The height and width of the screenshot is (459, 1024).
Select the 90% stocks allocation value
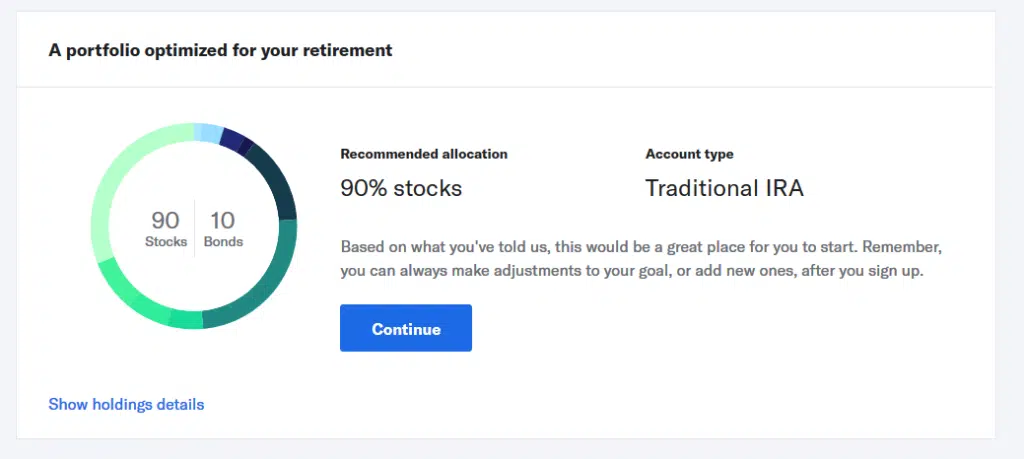(401, 188)
